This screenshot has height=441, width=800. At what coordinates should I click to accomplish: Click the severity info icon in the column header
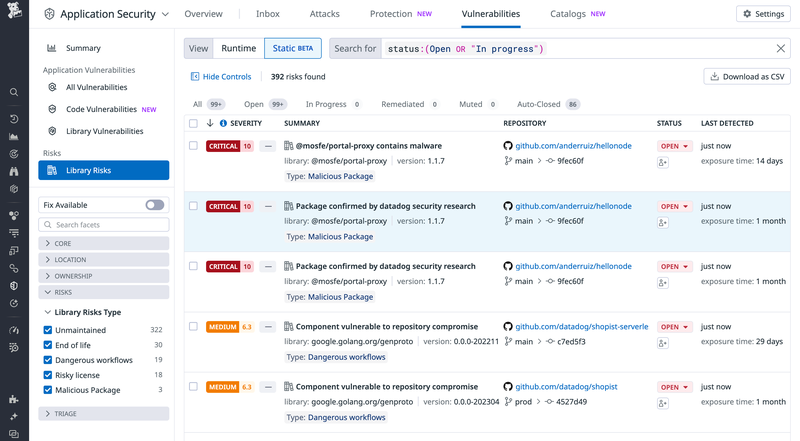click(x=223, y=124)
